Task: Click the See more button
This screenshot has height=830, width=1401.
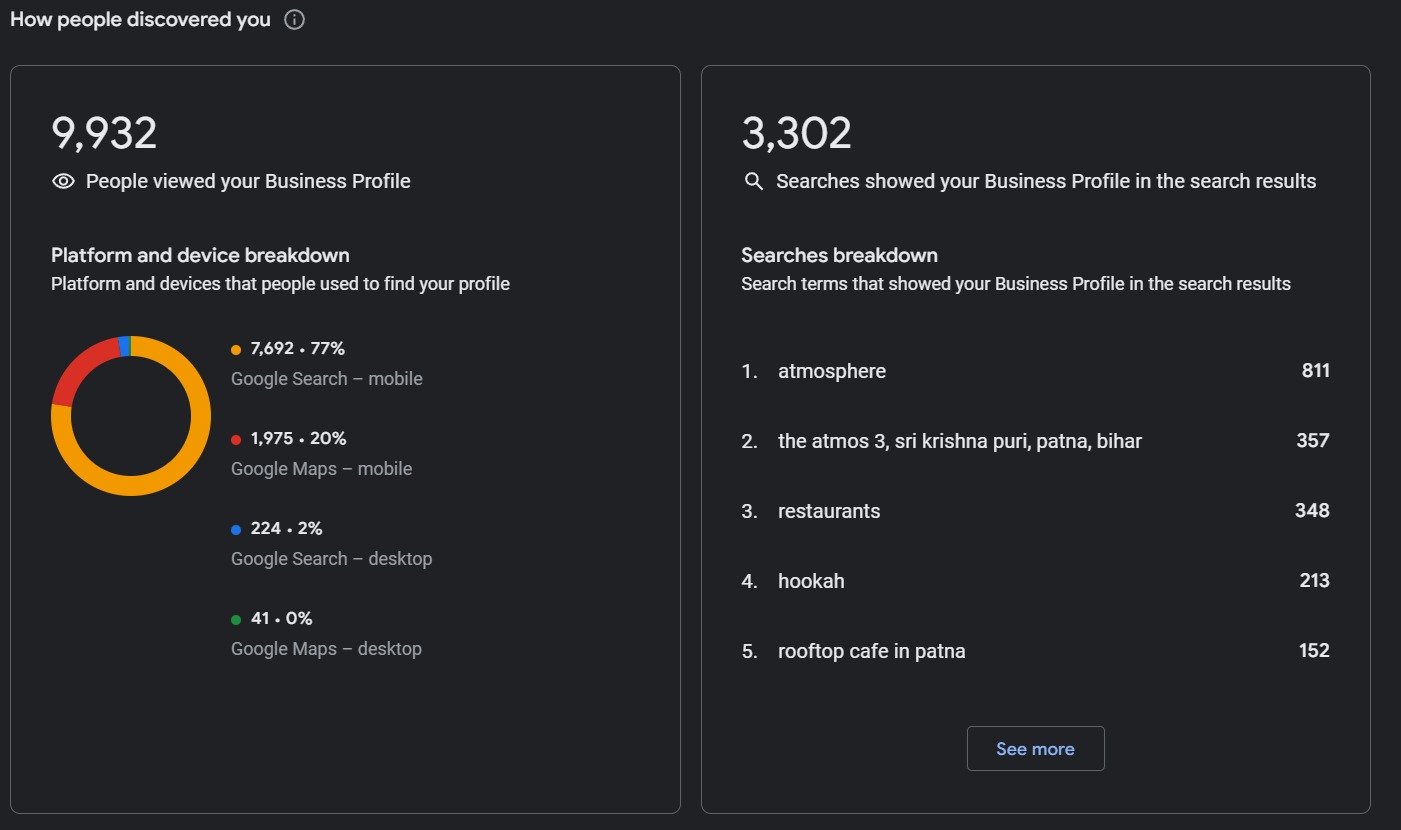Action: pos(1035,749)
